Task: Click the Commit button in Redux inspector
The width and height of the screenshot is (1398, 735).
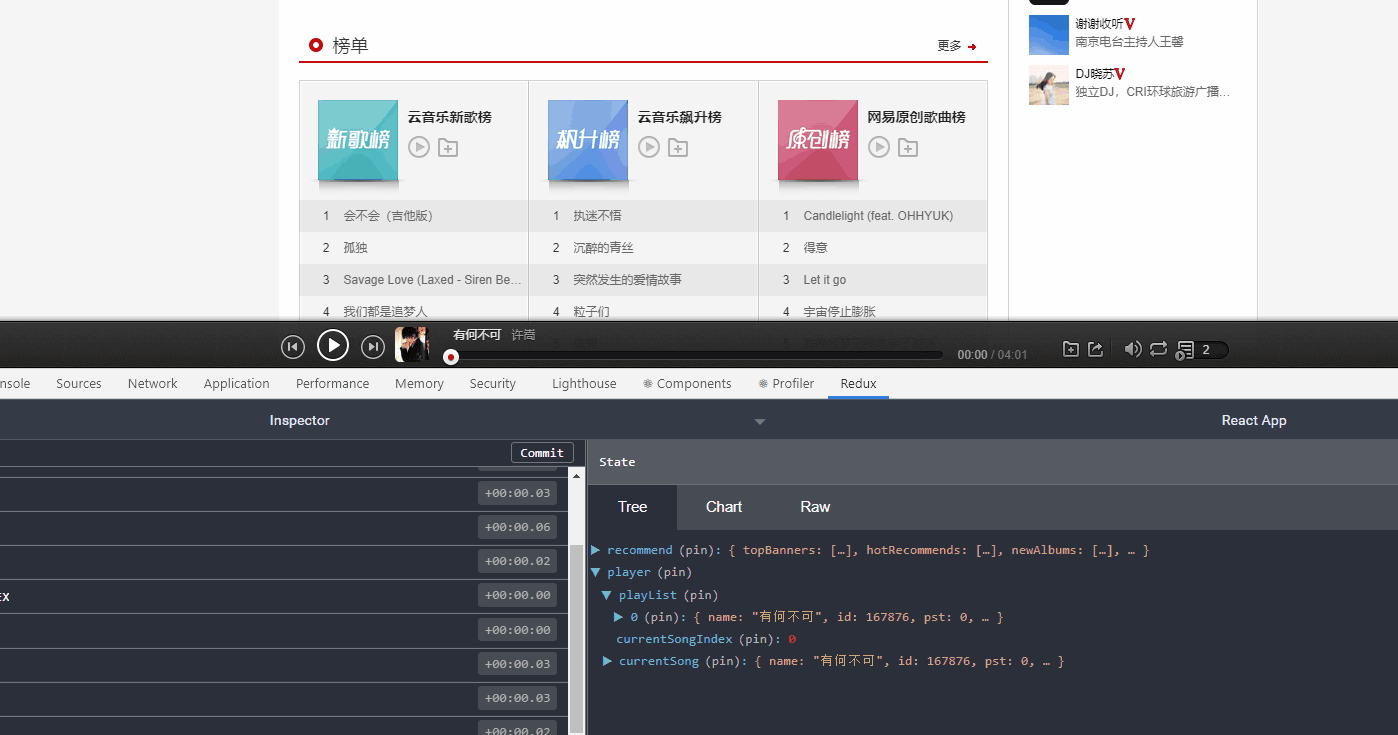Action: coord(542,453)
